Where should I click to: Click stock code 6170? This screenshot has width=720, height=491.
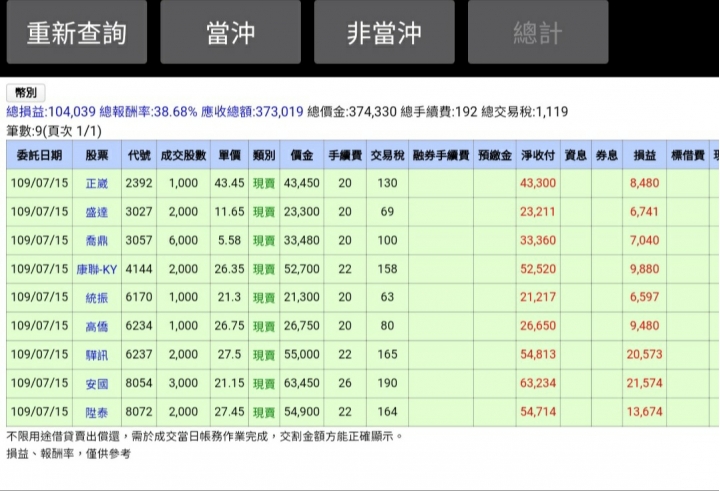(139, 297)
